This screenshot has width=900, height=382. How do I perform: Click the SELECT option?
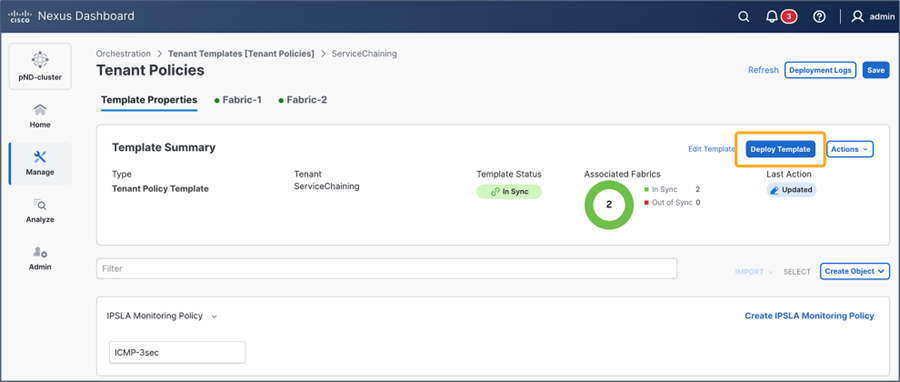pyautogui.click(x=797, y=272)
